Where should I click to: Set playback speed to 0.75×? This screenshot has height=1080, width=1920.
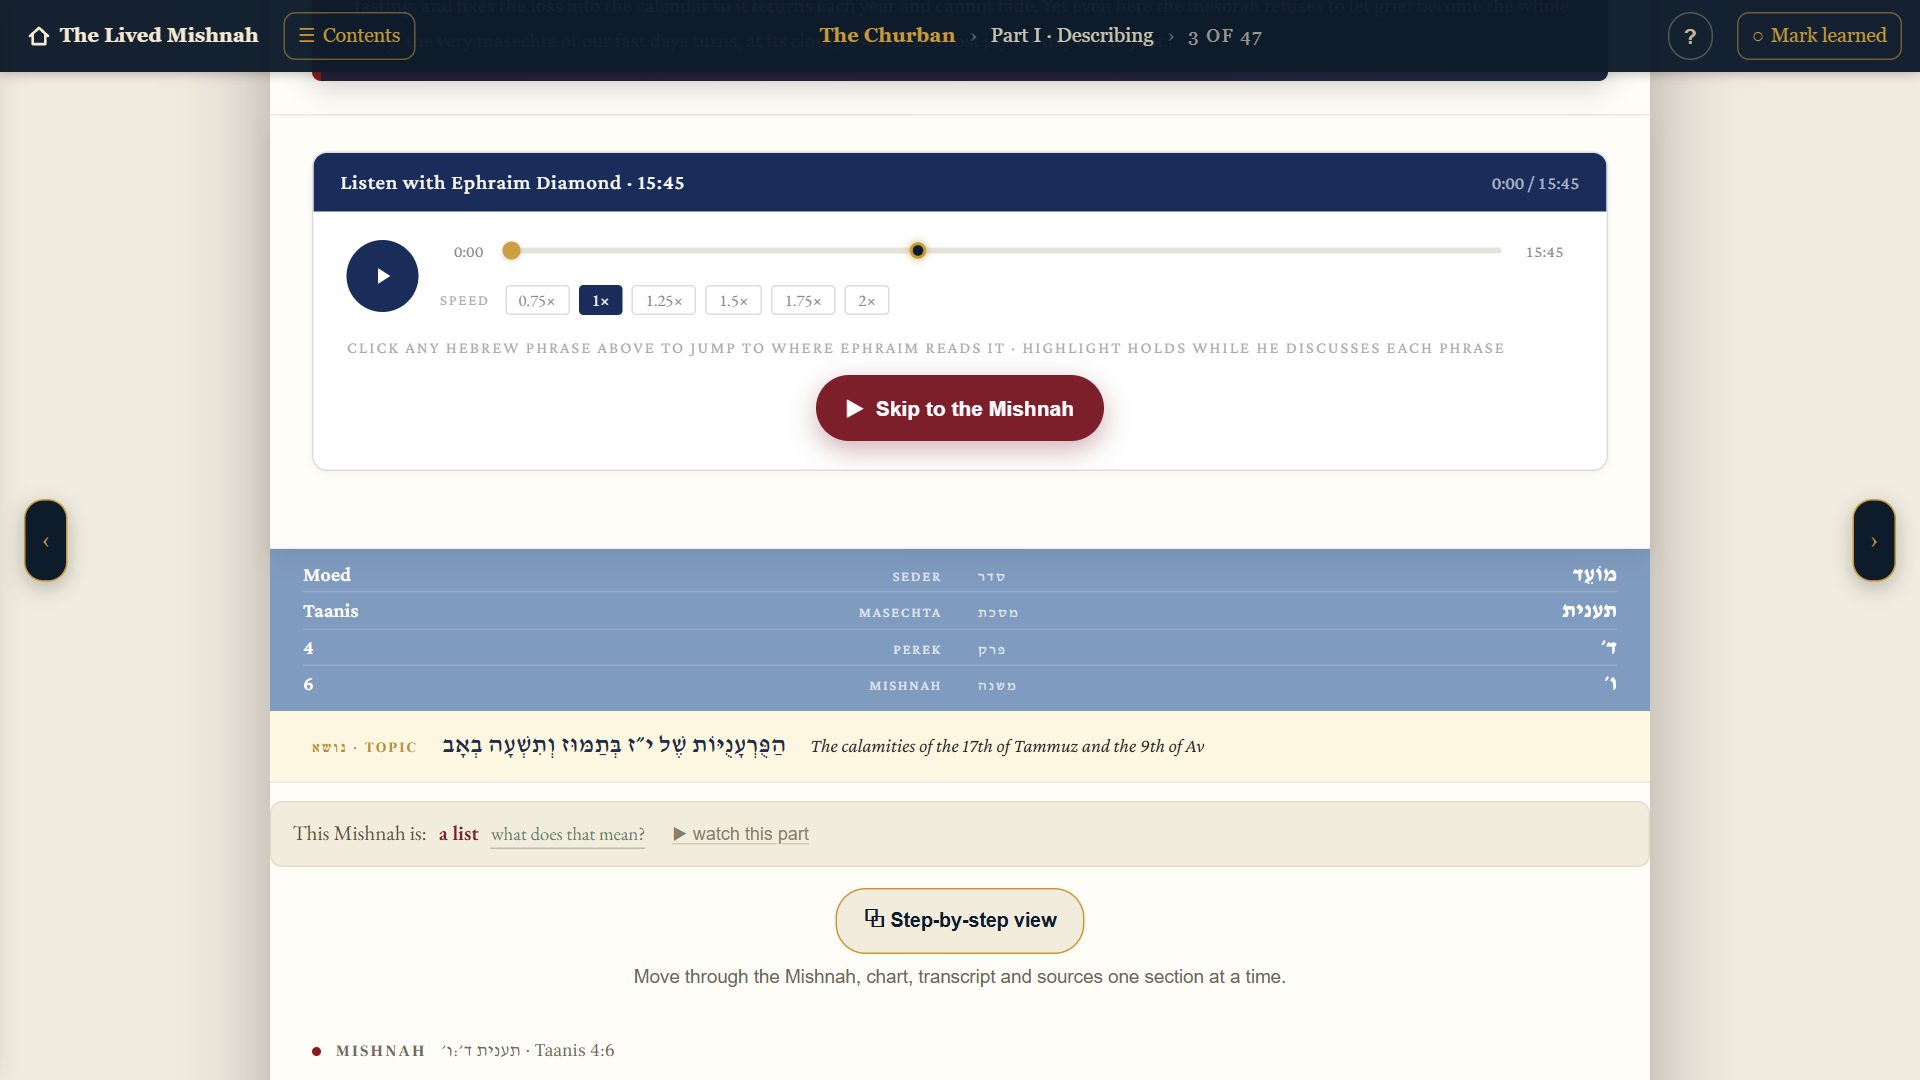click(x=537, y=301)
